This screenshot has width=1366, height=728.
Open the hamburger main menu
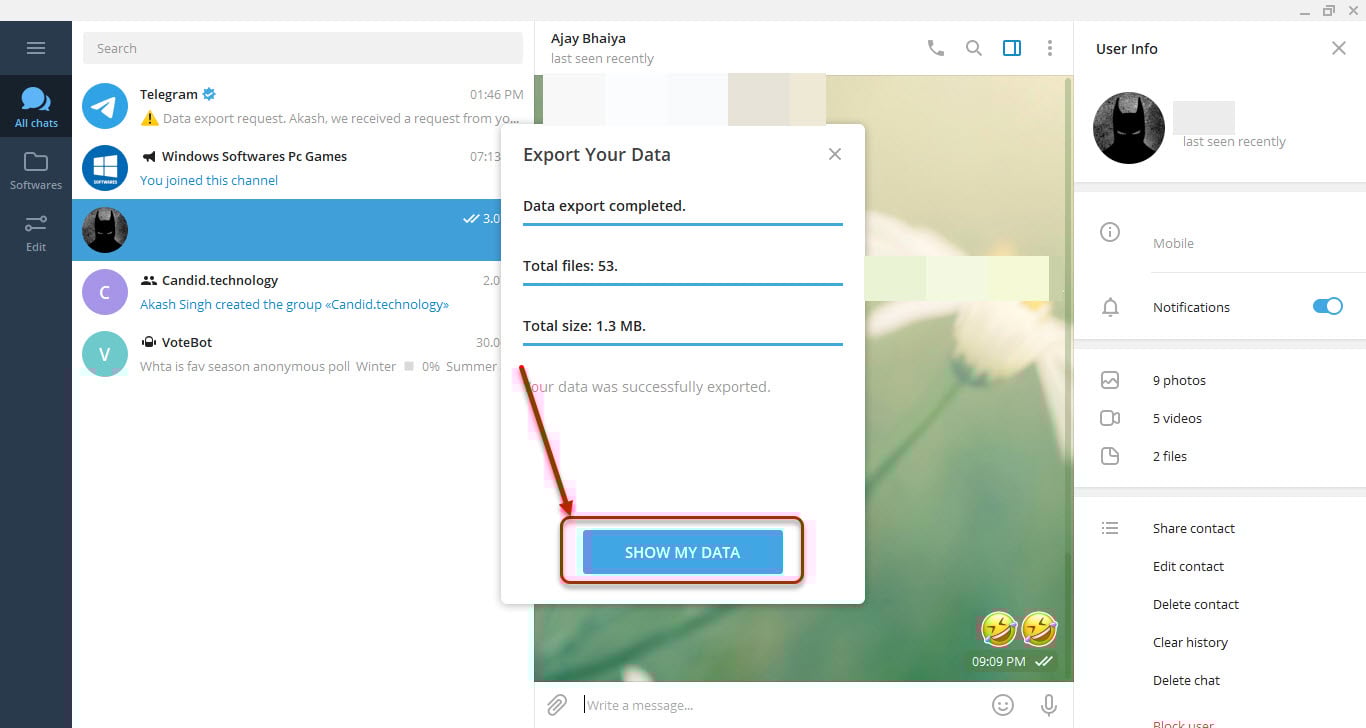(36, 48)
